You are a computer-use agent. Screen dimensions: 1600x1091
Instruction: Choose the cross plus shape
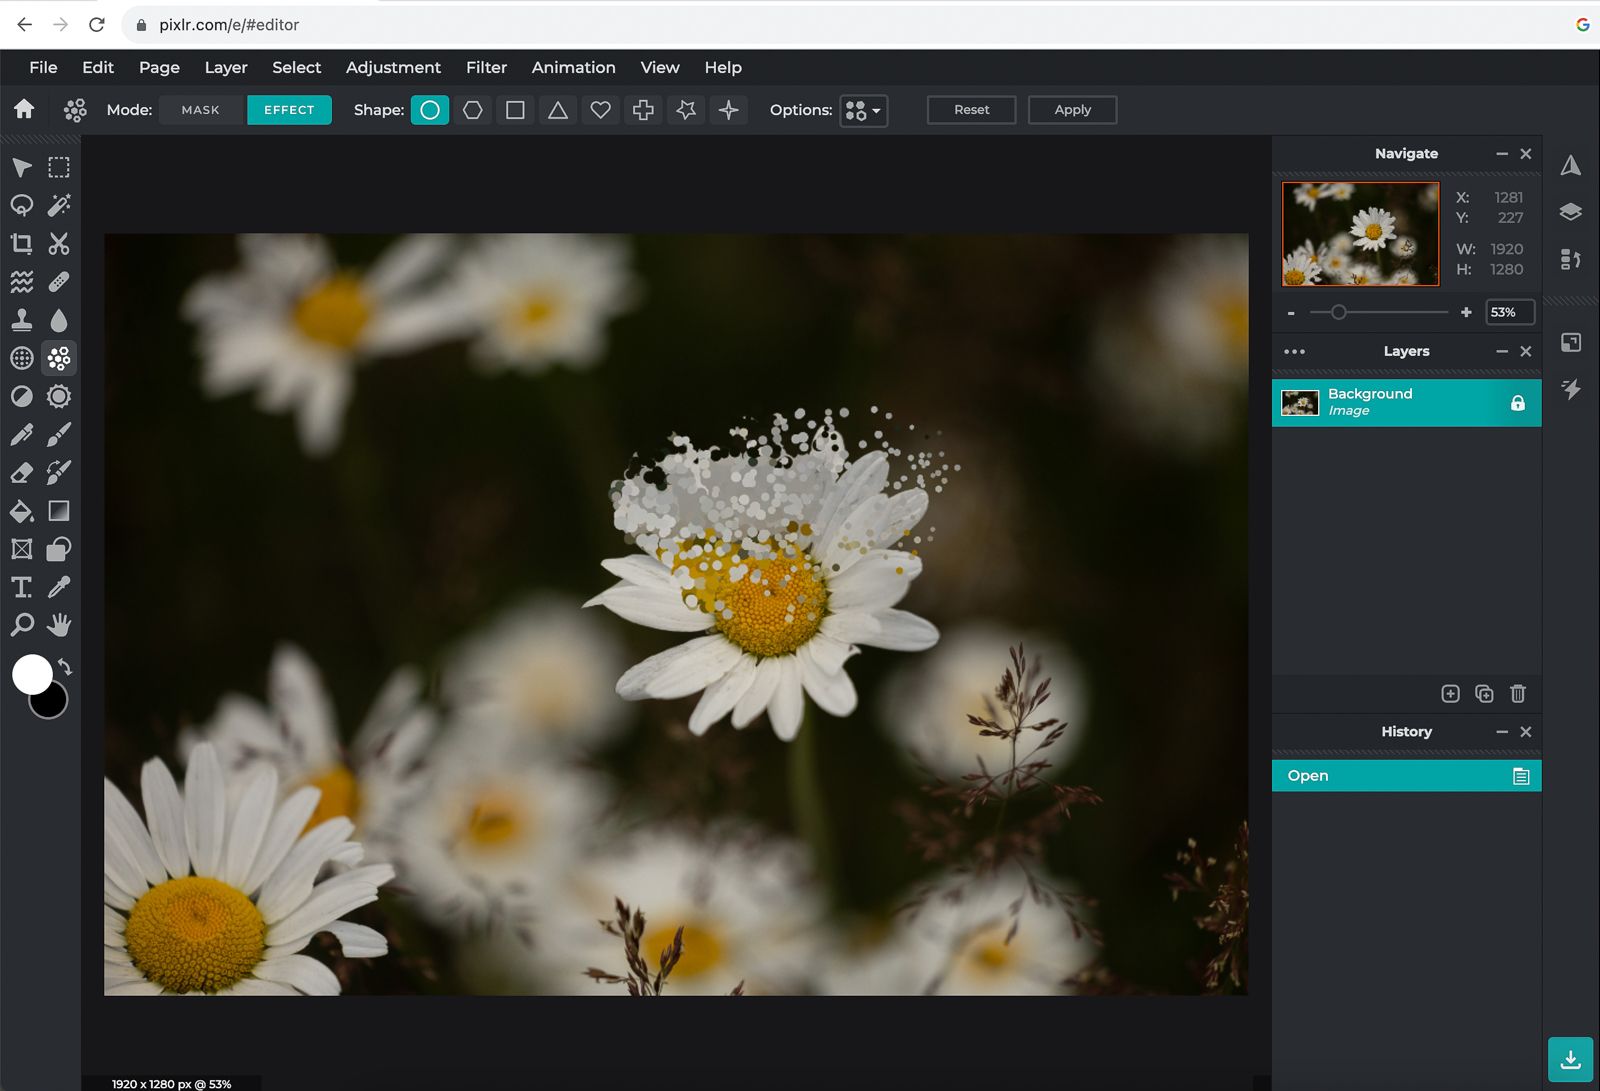[x=643, y=110]
